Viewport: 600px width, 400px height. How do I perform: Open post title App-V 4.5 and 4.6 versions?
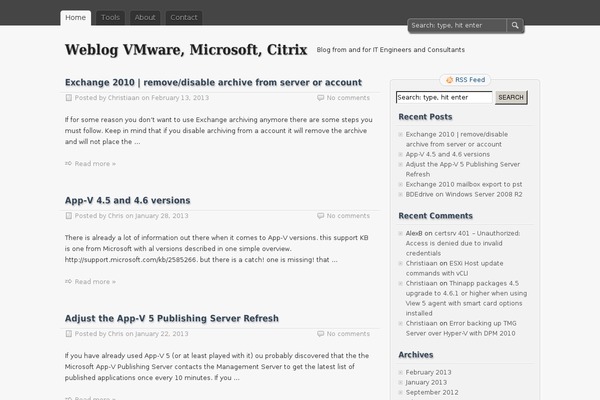coord(127,200)
